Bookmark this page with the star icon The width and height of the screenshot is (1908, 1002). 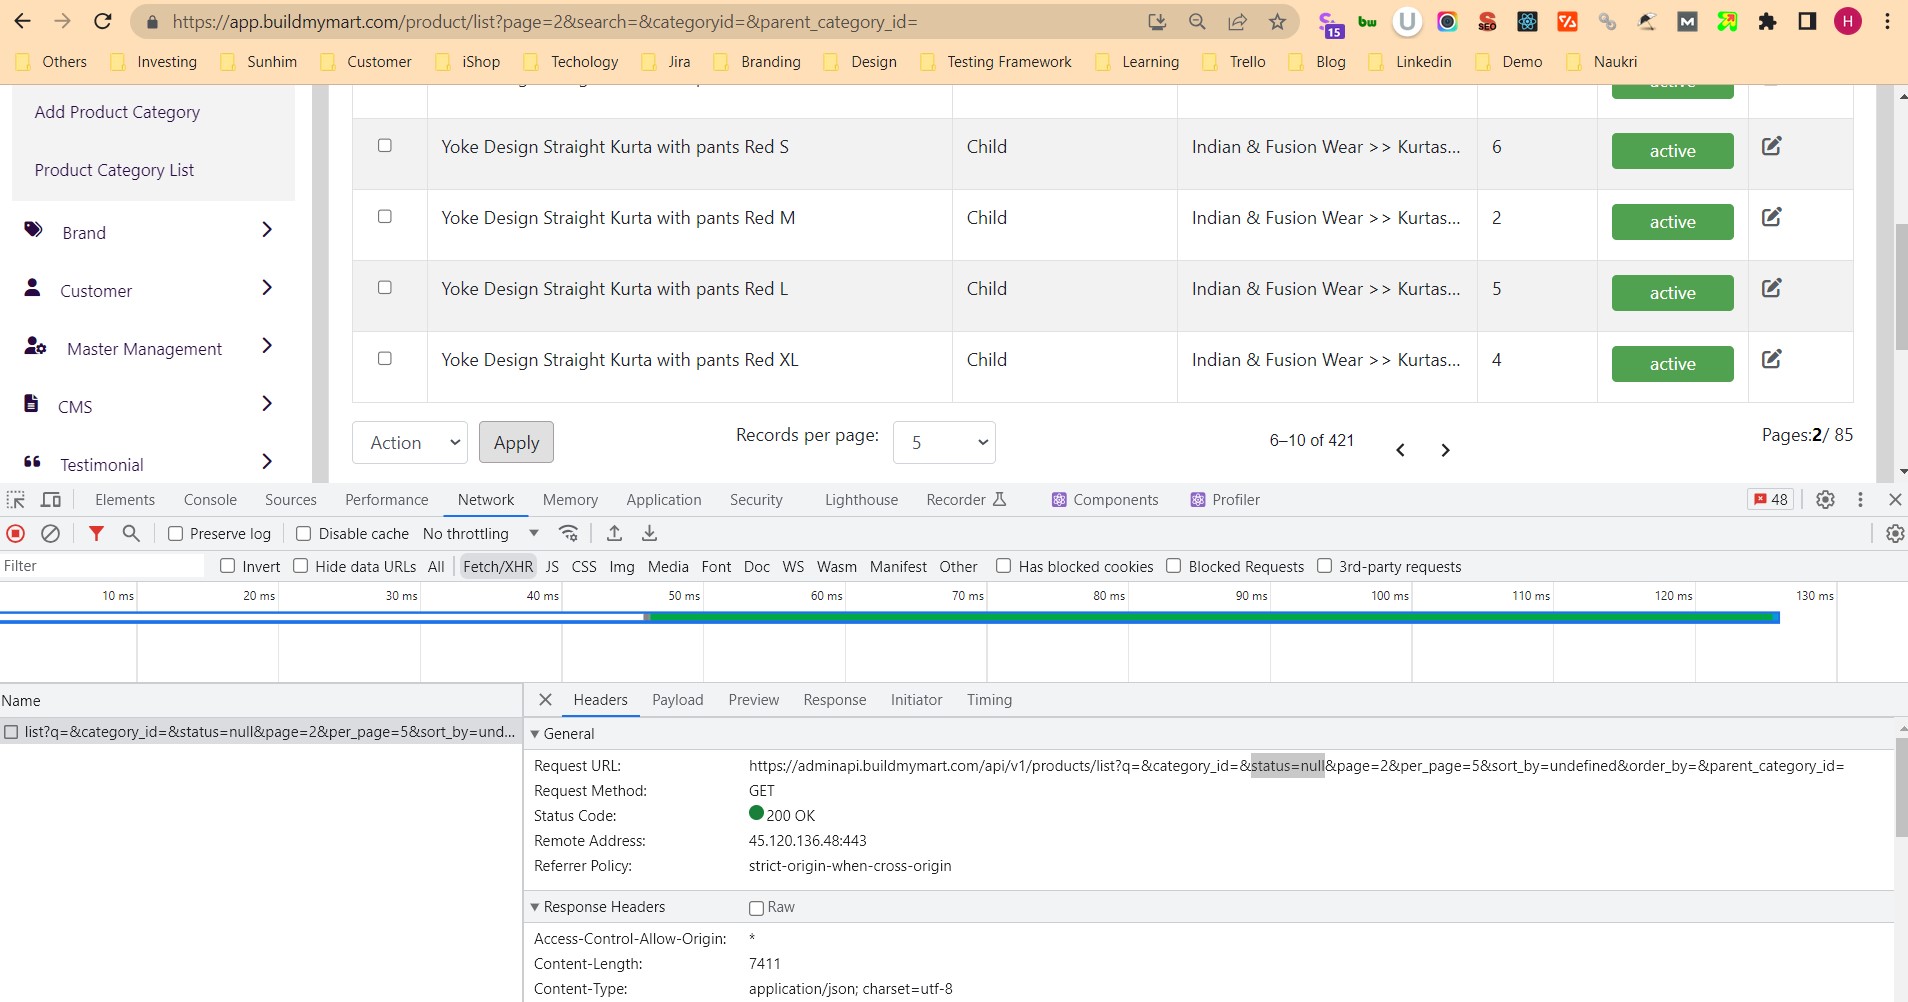[1277, 22]
